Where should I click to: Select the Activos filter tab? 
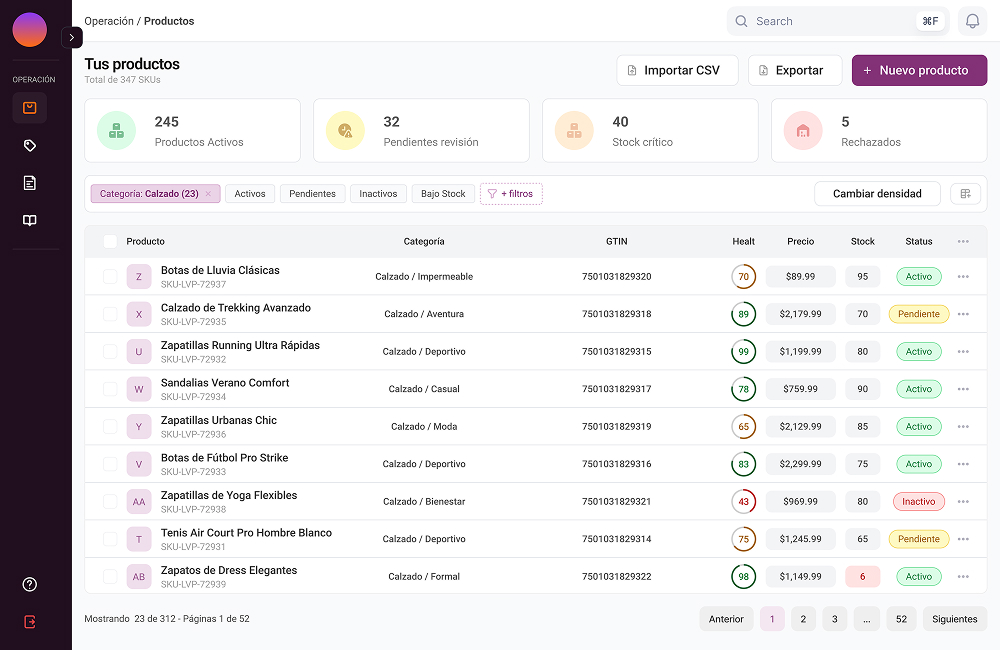tap(249, 194)
